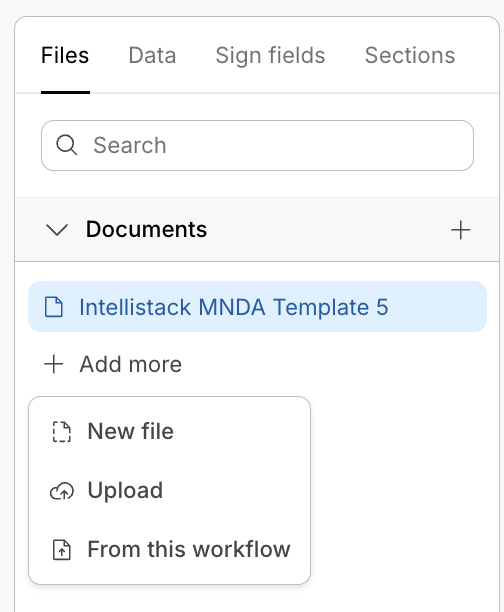Click the Documents section title

[x=146, y=229]
